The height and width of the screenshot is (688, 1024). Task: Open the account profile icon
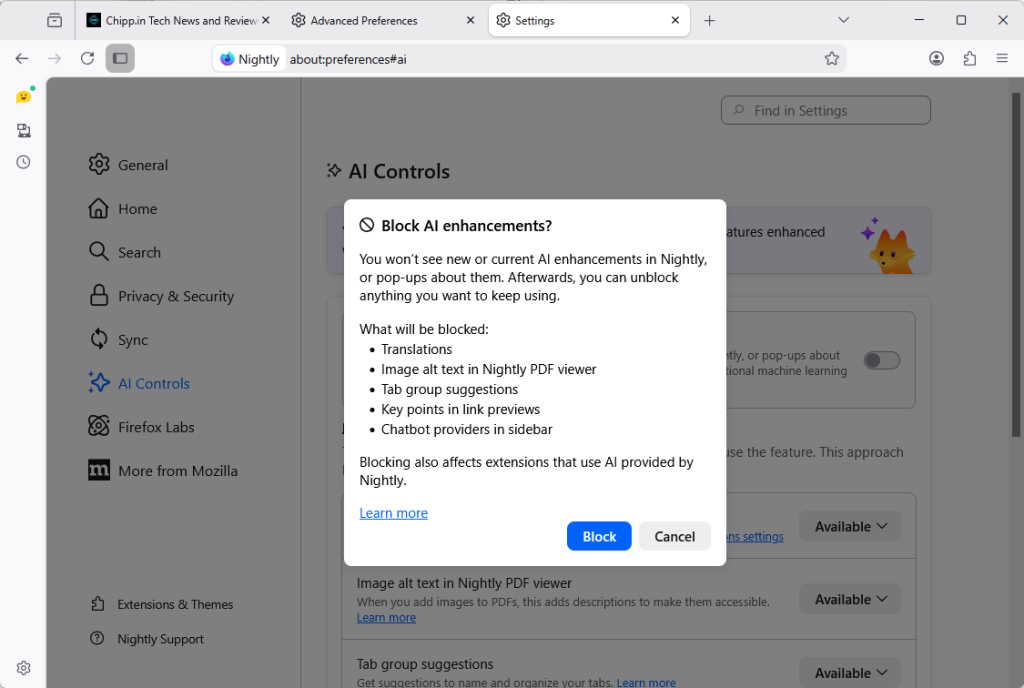click(936, 59)
